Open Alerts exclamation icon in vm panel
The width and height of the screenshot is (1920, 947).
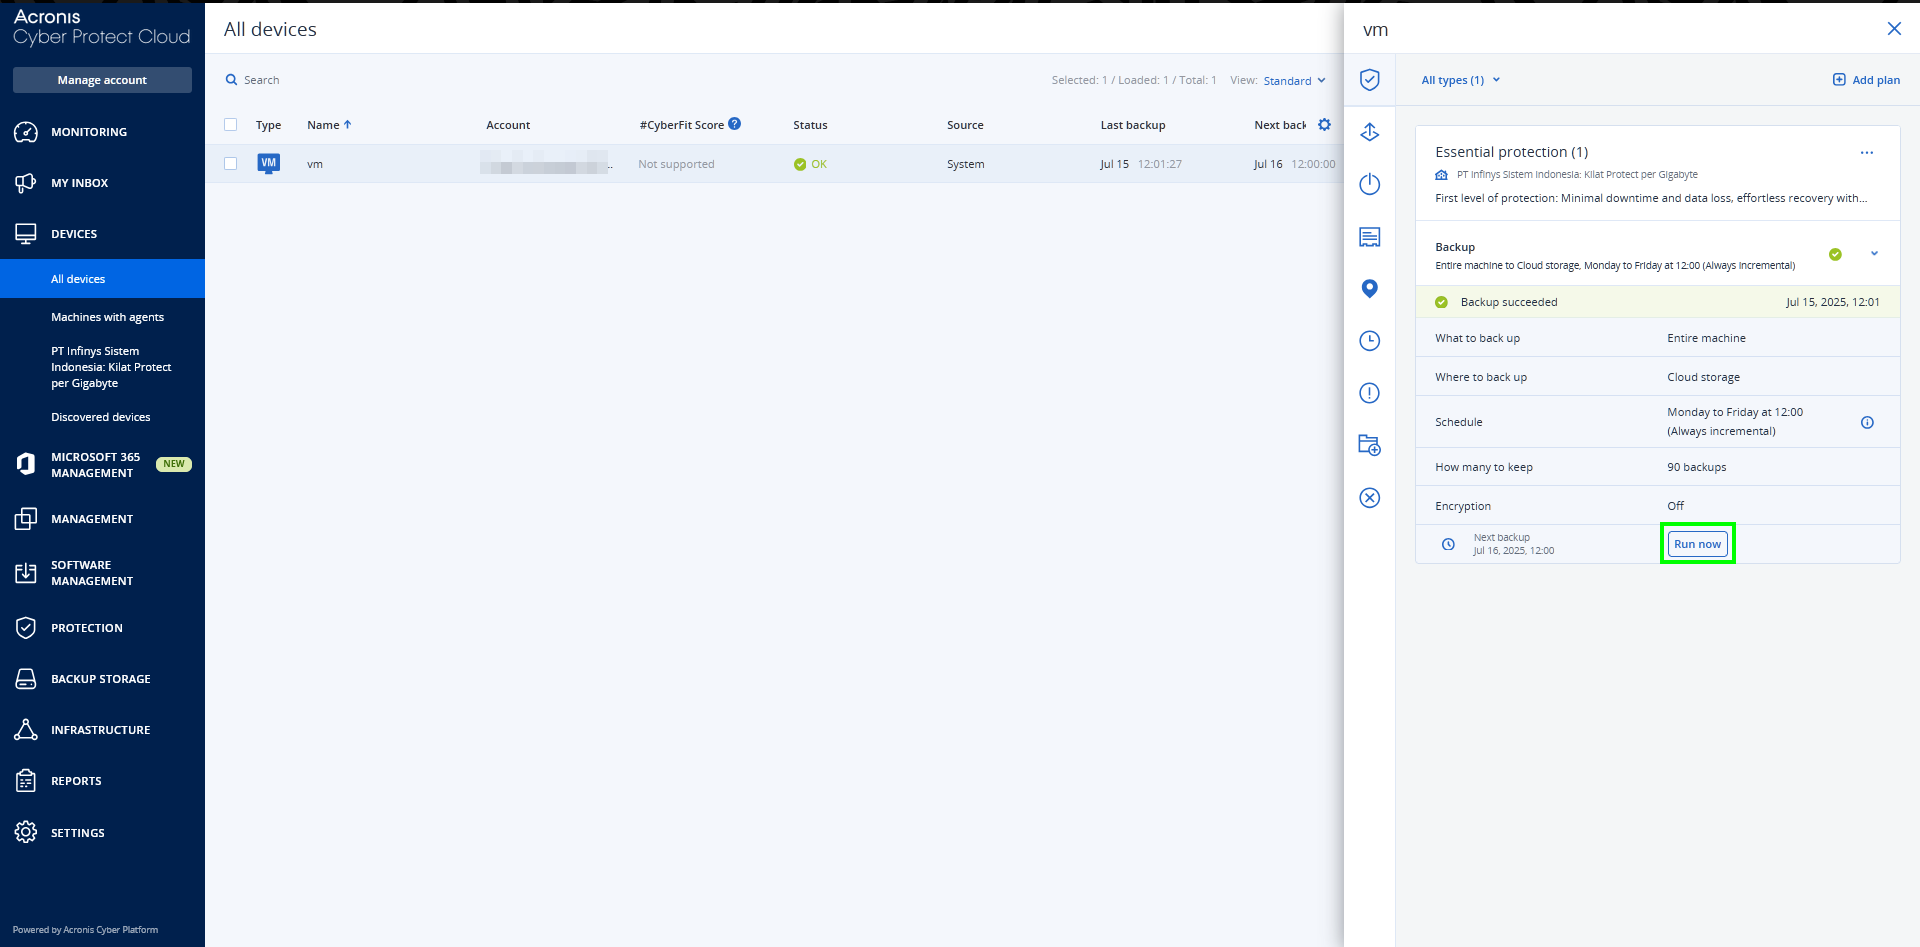click(1369, 393)
